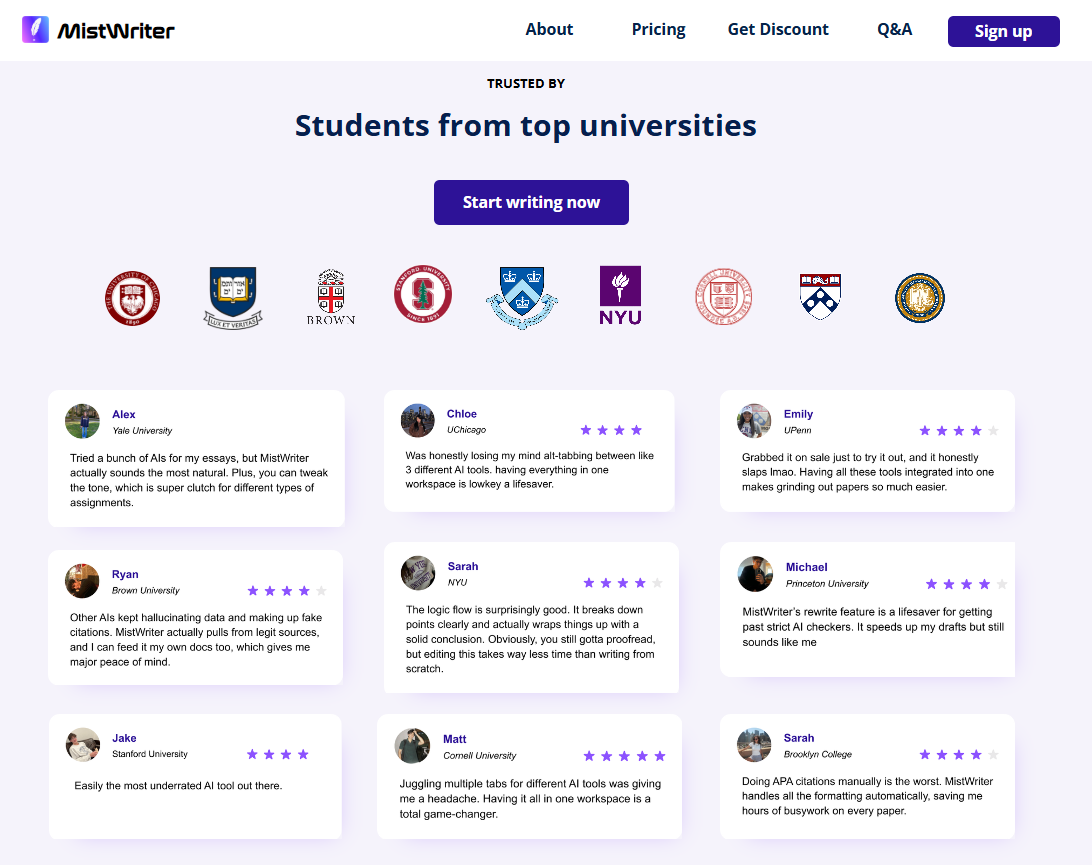The image size is (1092, 865).
Task: Click the NYU purple torch logo
Action: 620,295
